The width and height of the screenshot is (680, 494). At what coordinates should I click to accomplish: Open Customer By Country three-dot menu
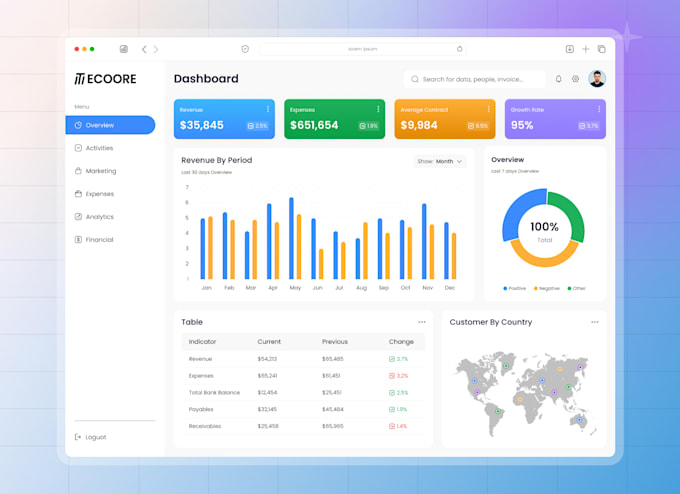click(595, 322)
